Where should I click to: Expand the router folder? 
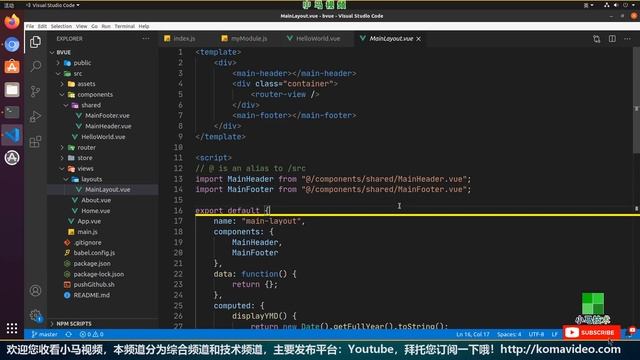[x=62, y=147]
